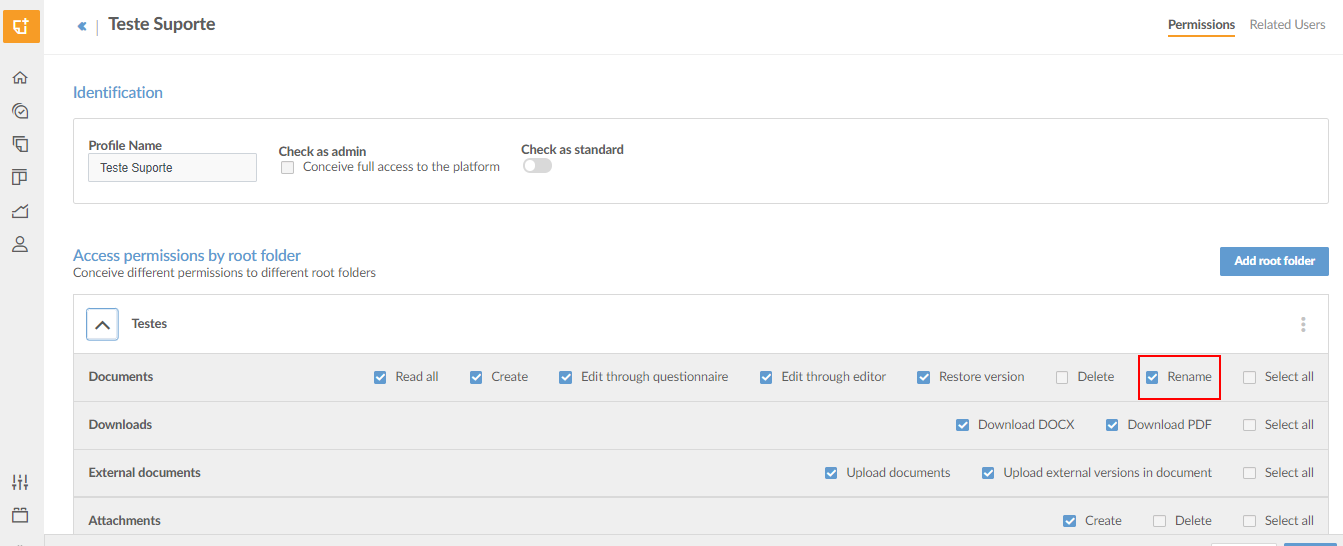The height and width of the screenshot is (546, 1343).
Task: Go back using the double chevron icon
Action: tap(82, 26)
